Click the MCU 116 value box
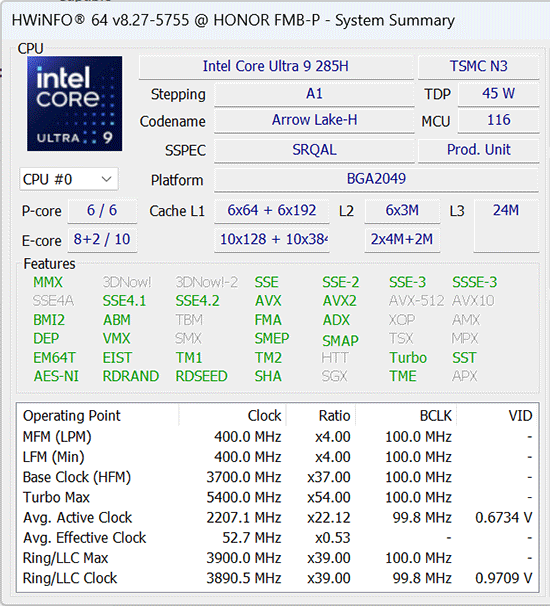This screenshot has width=550, height=606. pos(498,120)
